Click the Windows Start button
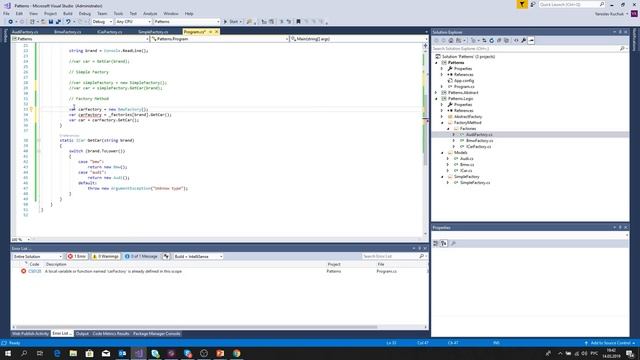Viewport: 640px width, 360px height. pyautogui.click(x=8, y=353)
